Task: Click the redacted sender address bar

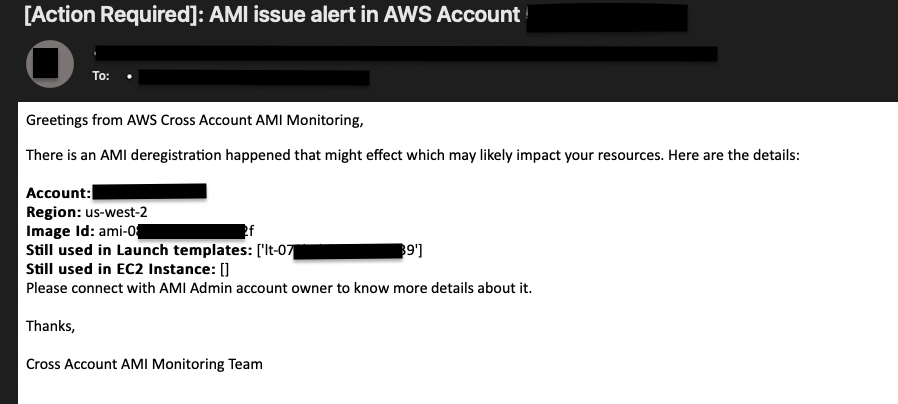Action: (x=406, y=54)
